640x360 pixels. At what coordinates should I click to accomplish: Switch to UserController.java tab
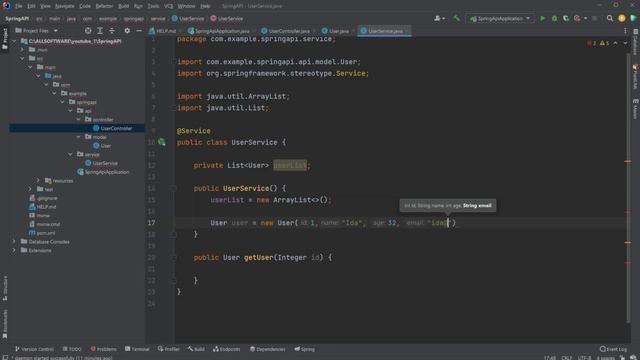pos(288,31)
